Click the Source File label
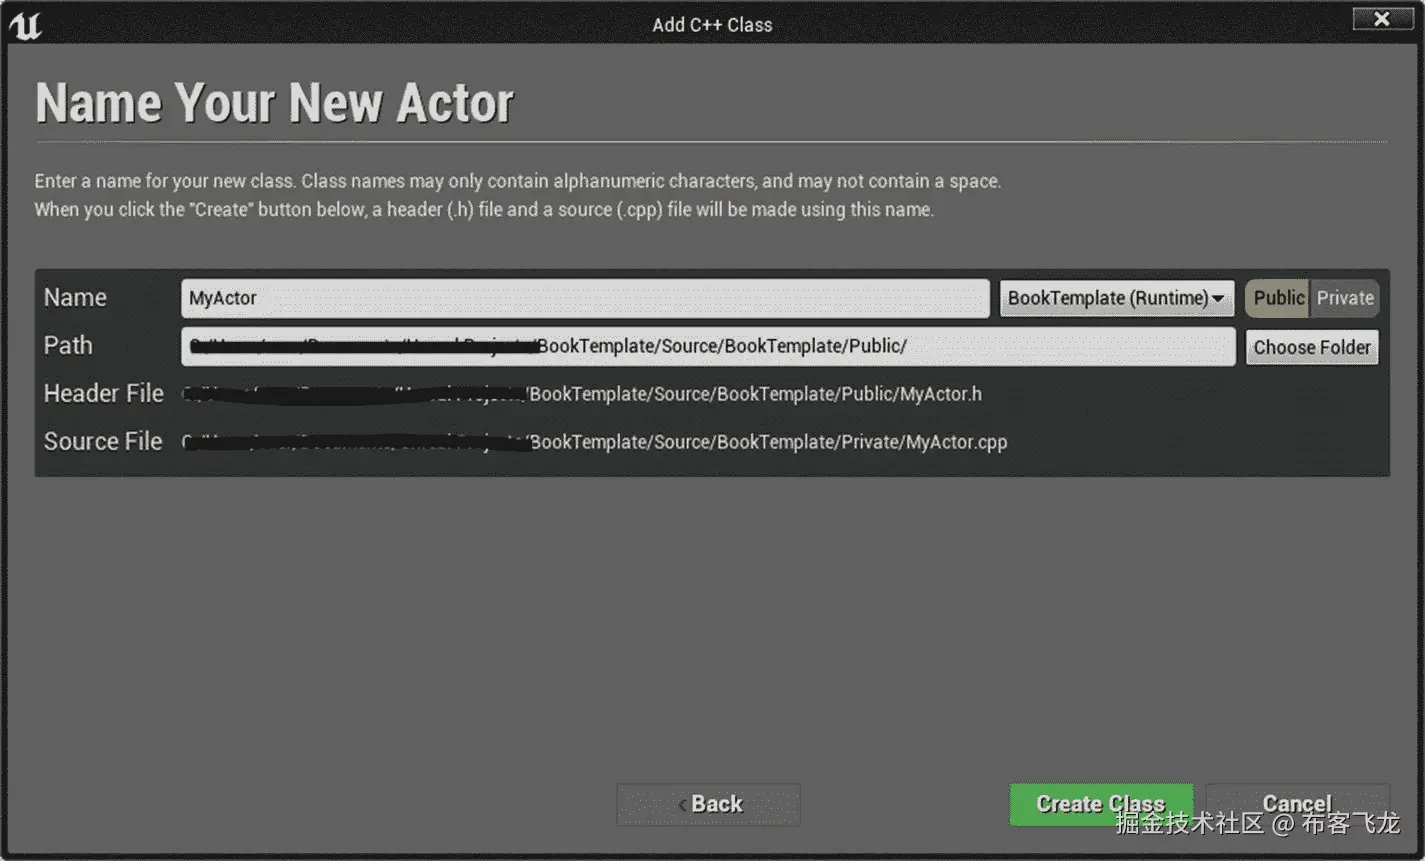 [103, 442]
